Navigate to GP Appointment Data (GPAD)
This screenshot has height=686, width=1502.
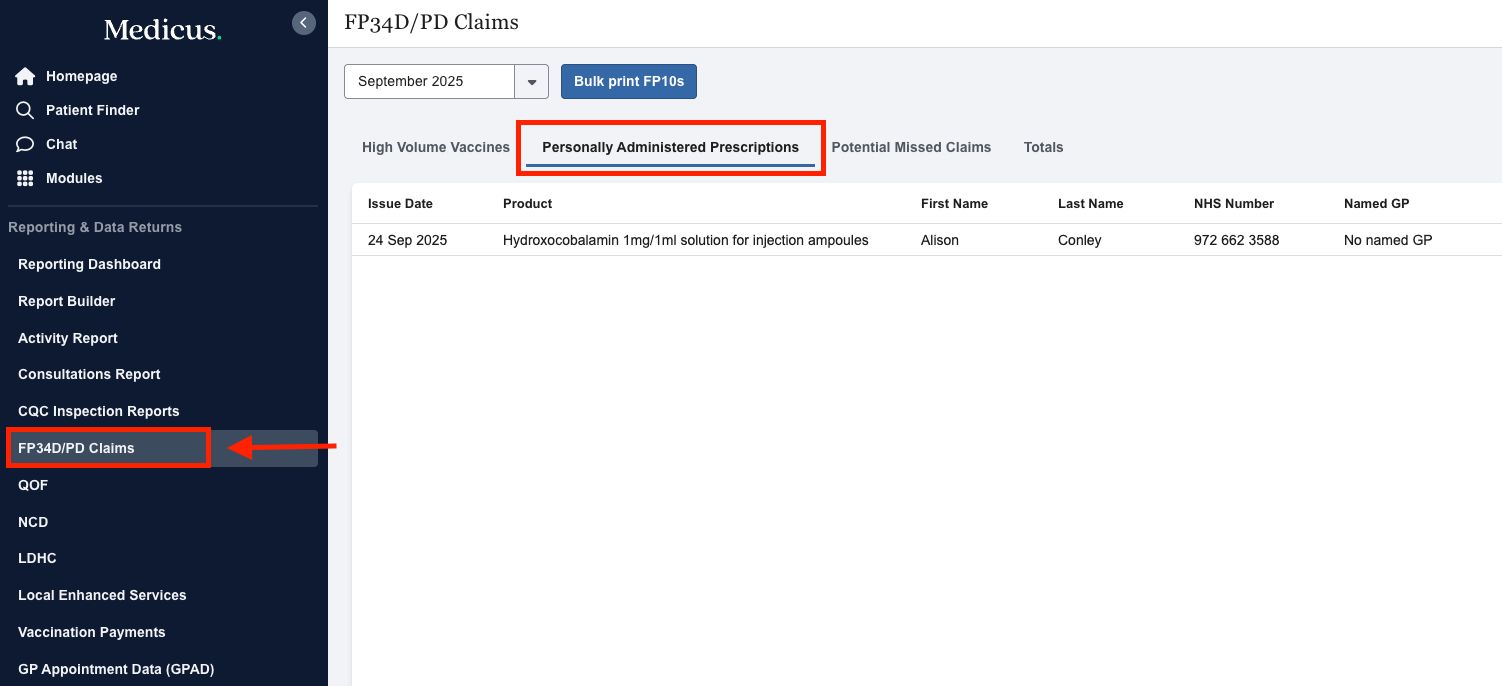click(115, 669)
